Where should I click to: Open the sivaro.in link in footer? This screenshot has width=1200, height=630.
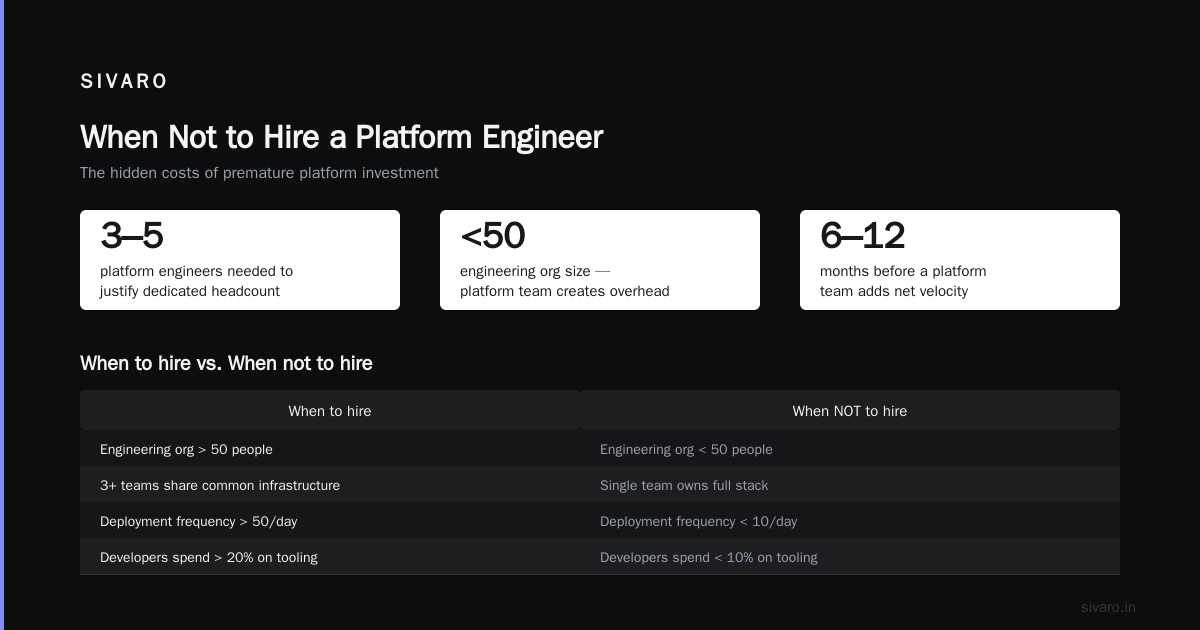[x=1108, y=607]
